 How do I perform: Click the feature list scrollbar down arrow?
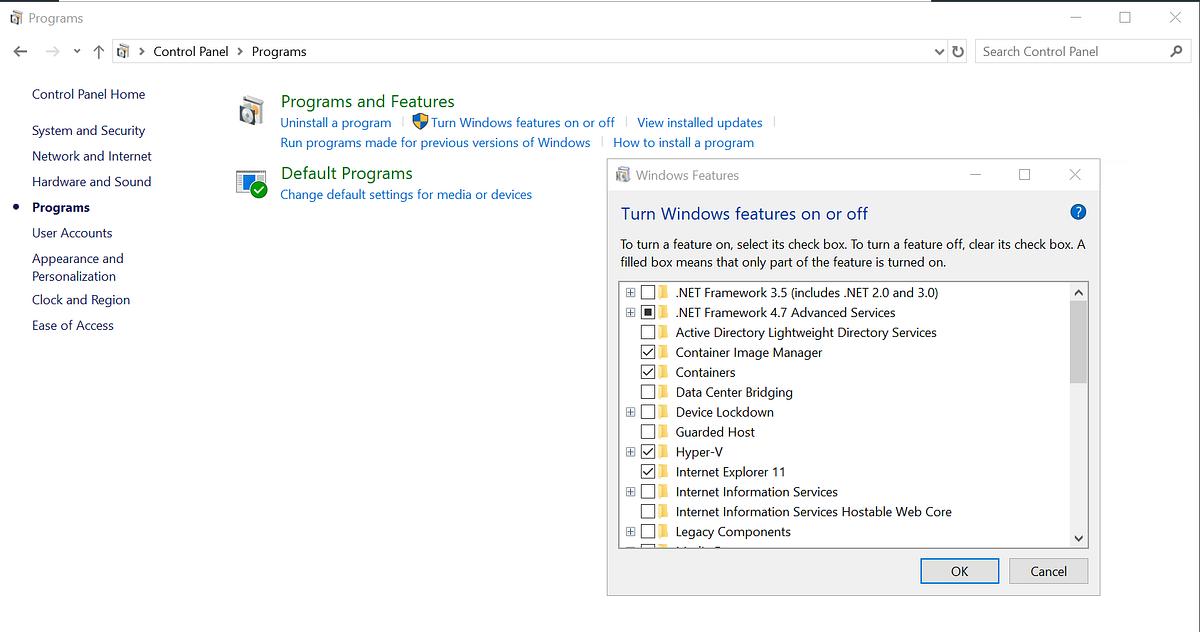pyautogui.click(x=1078, y=537)
